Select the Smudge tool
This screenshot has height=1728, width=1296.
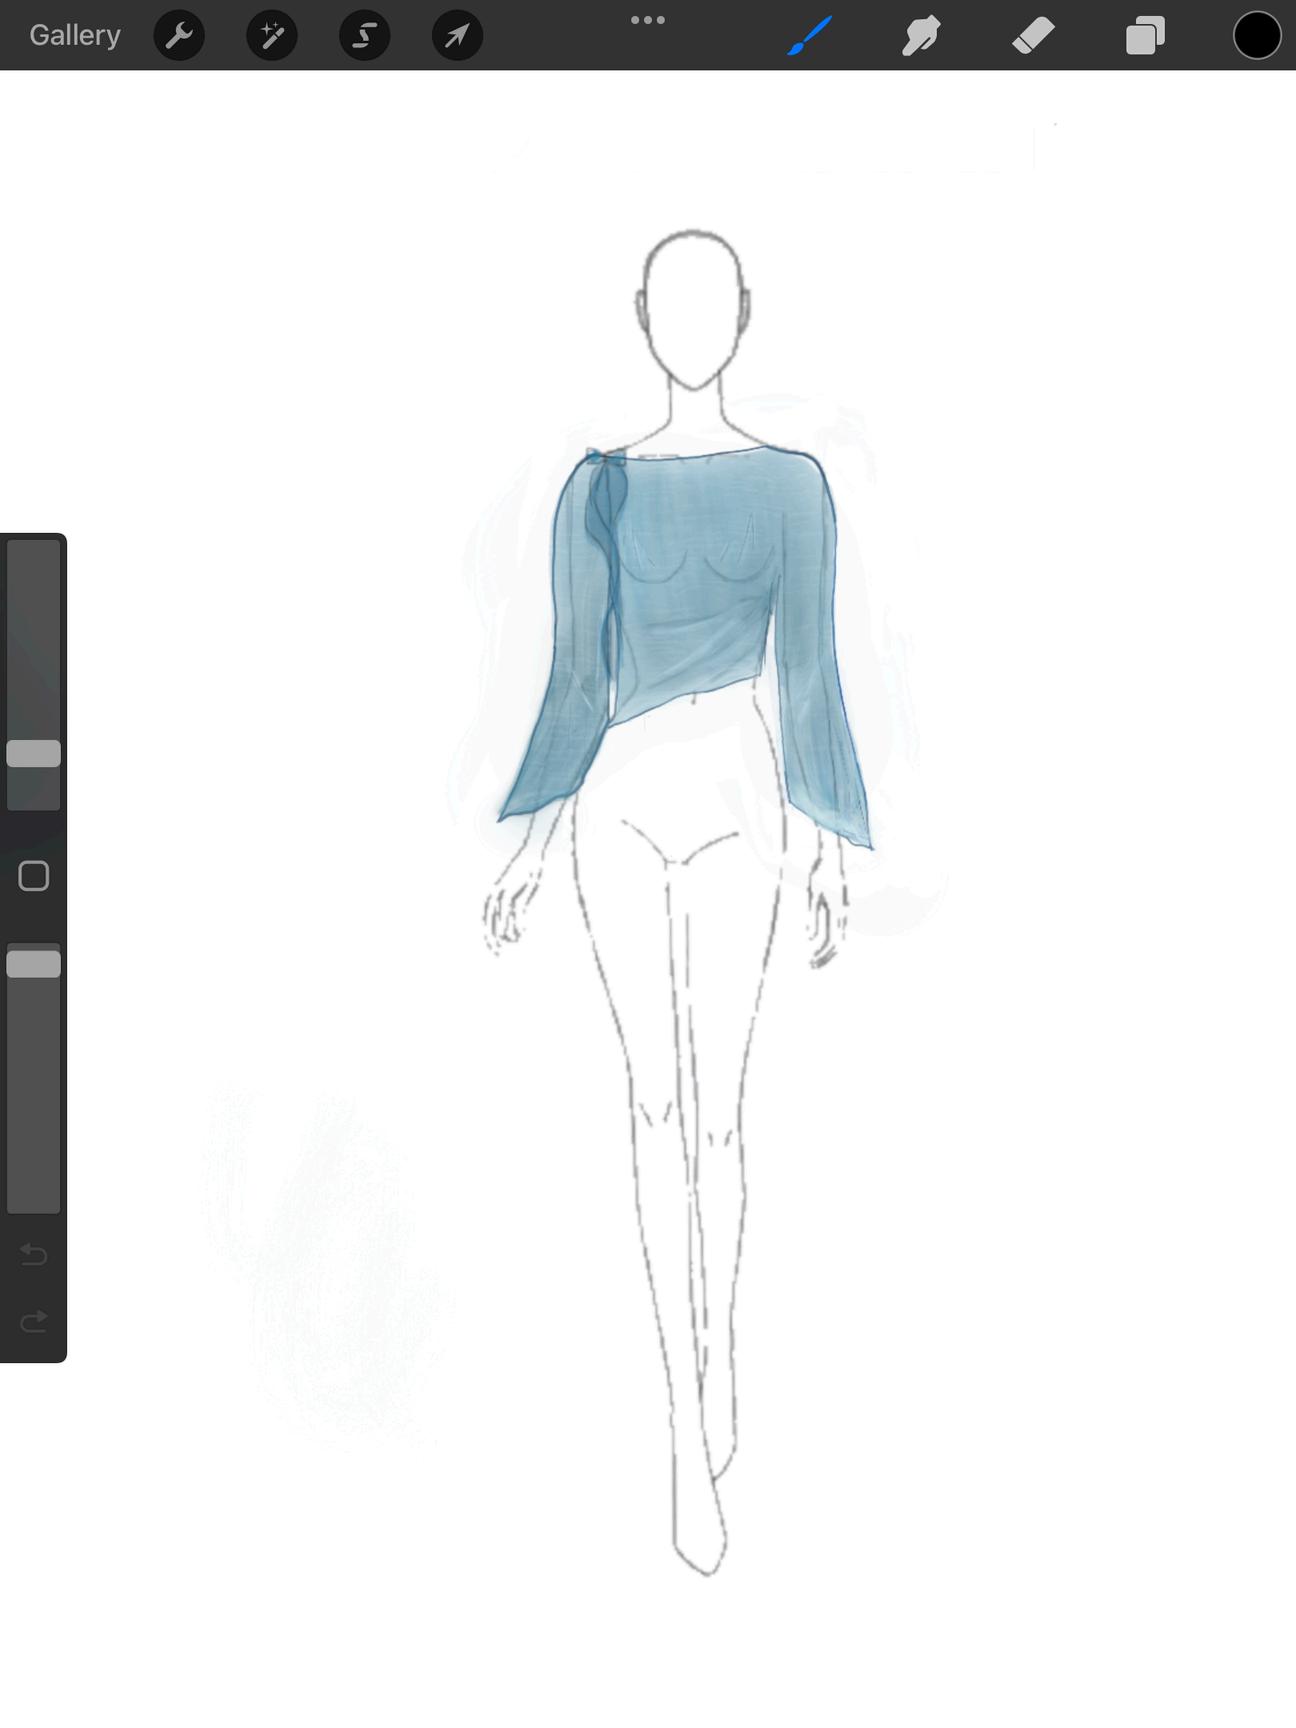921,36
